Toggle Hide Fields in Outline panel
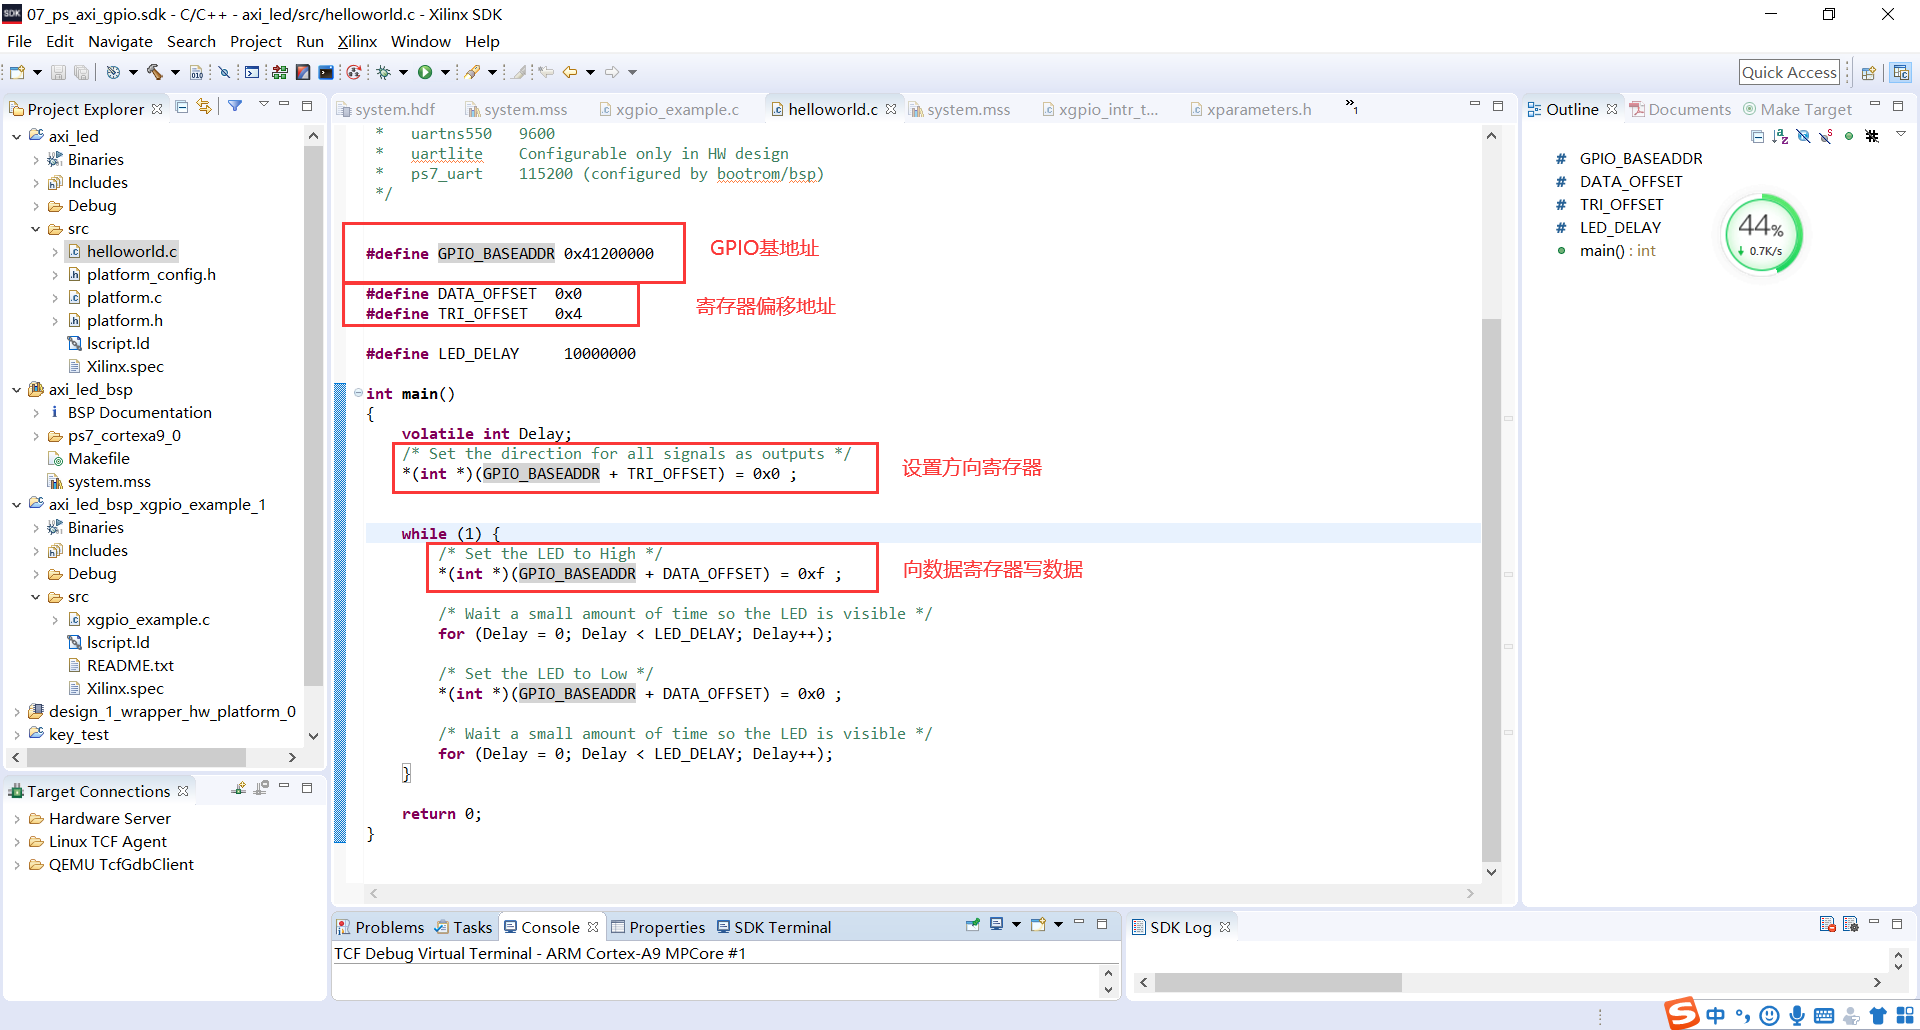Viewport: 1920px width, 1030px height. (1804, 136)
